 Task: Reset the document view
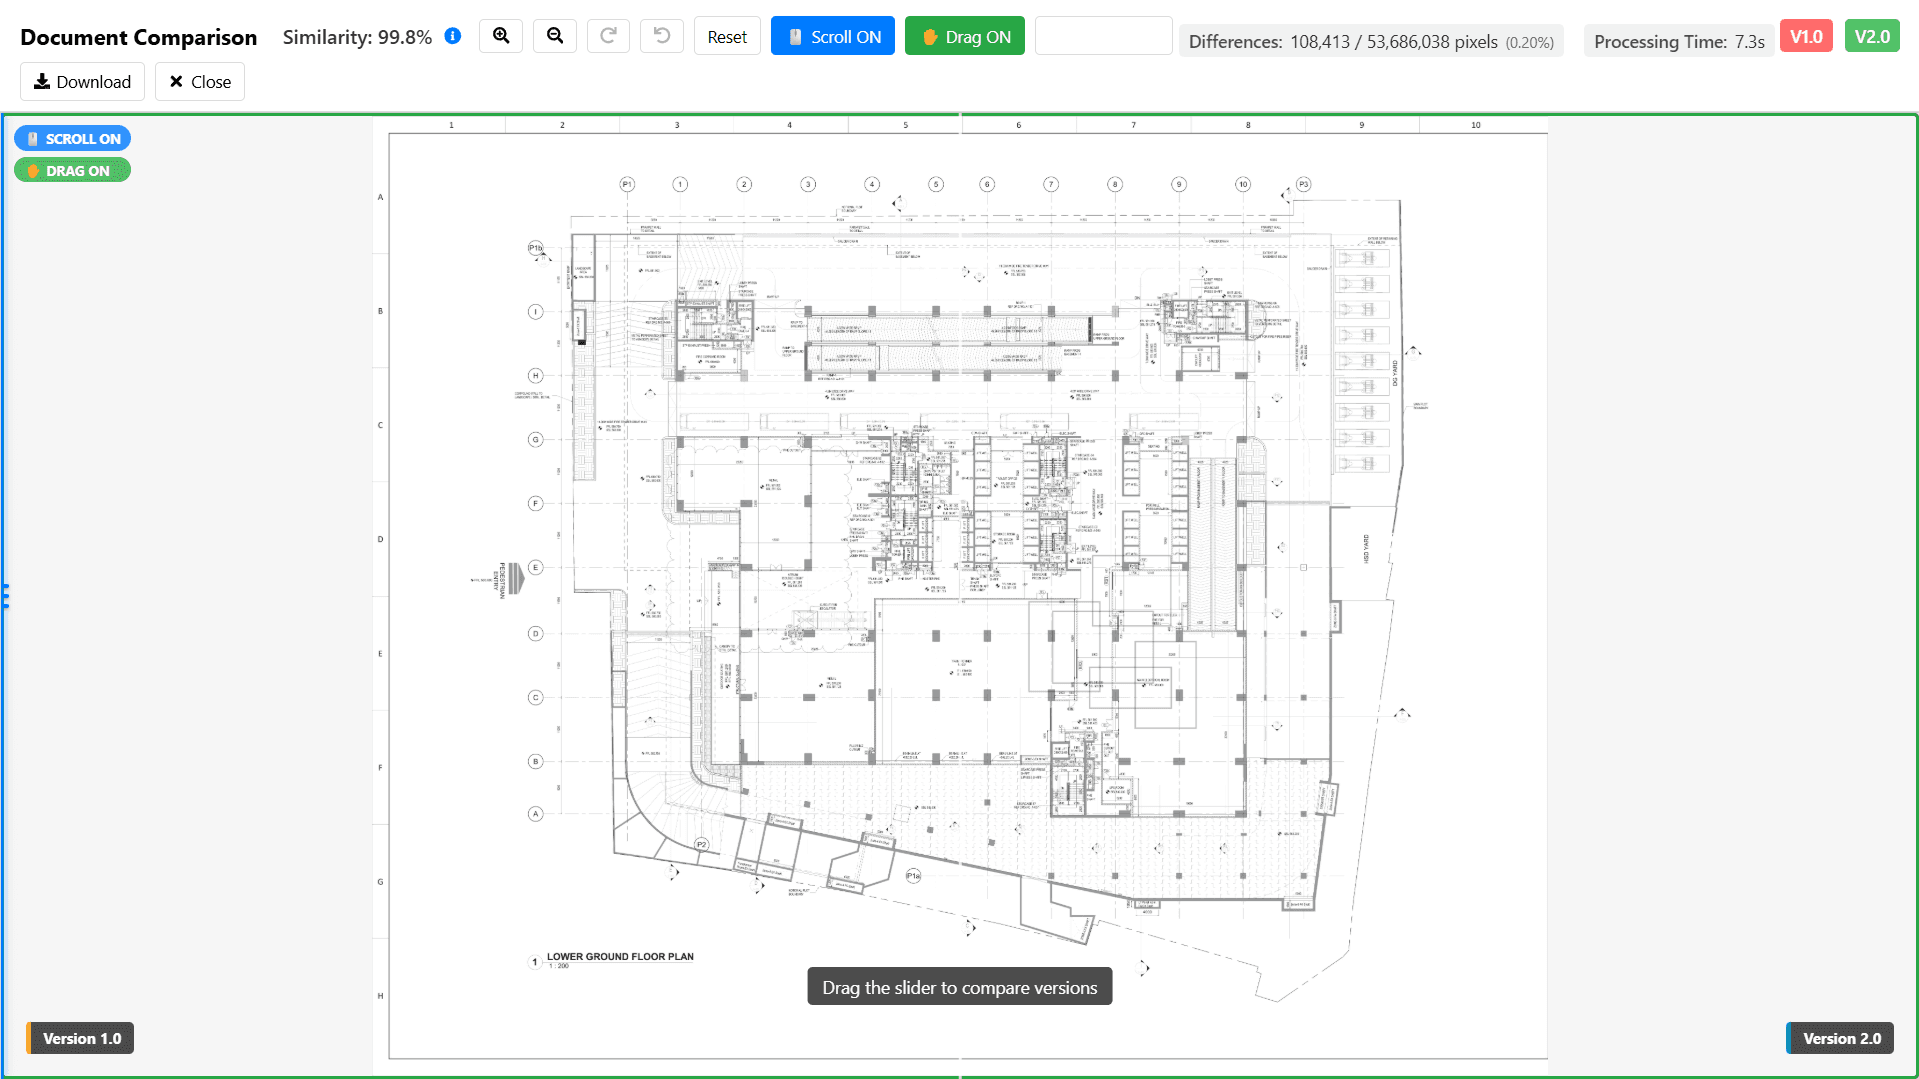[x=727, y=37]
